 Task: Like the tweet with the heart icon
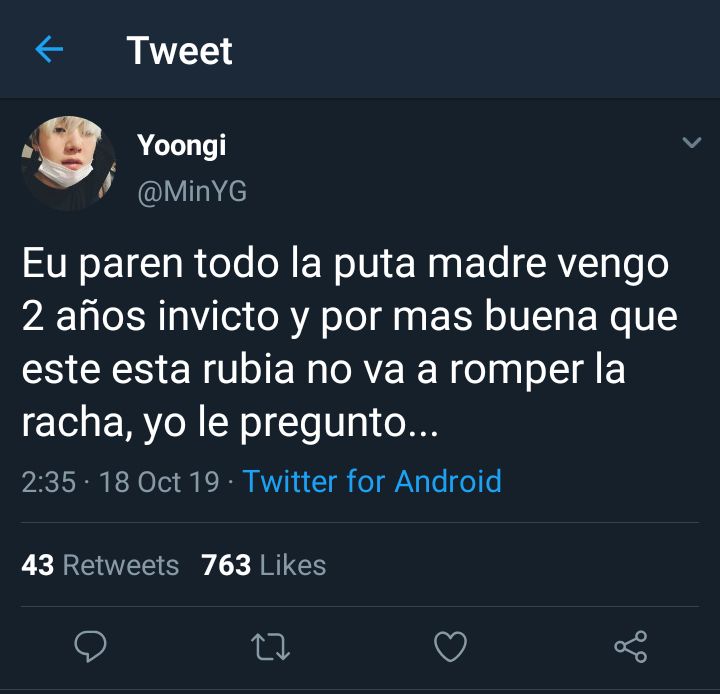coord(450,646)
